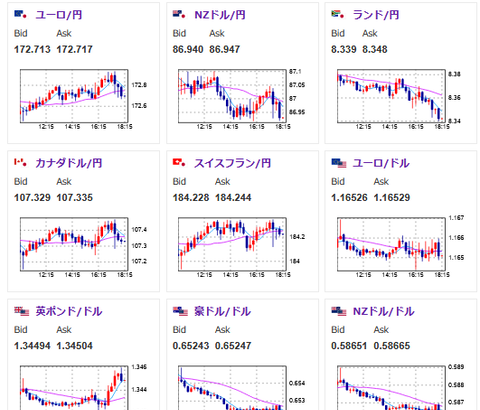The image size is (480, 410).
Task: Open the ユーロ/ドル currency pair link
Action: pyautogui.click(x=381, y=163)
